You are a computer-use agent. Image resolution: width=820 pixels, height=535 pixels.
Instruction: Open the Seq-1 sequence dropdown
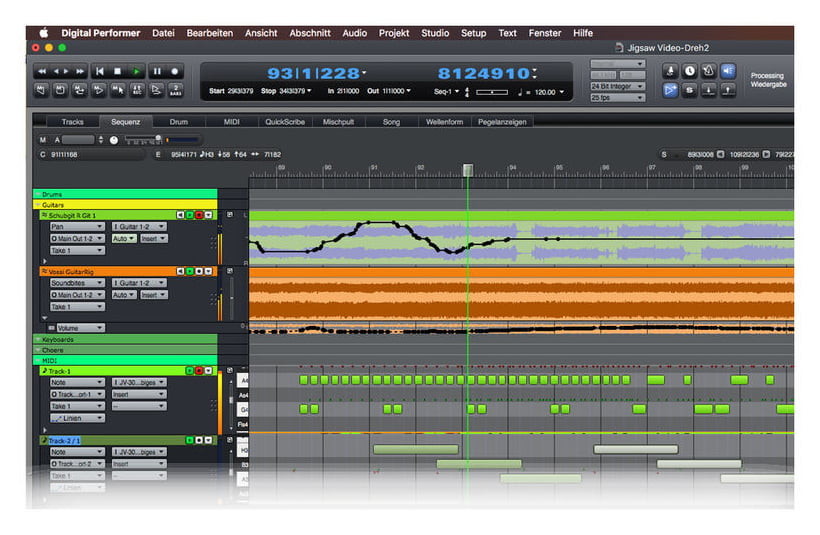(x=446, y=92)
